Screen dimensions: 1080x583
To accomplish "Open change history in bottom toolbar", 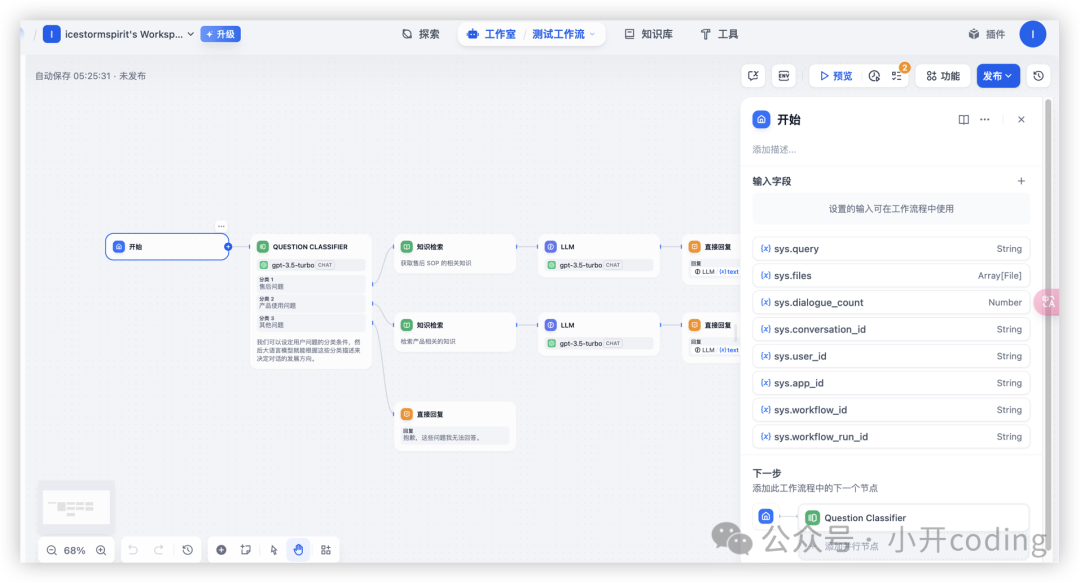I will pyautogui.click(x=187, y=550).
